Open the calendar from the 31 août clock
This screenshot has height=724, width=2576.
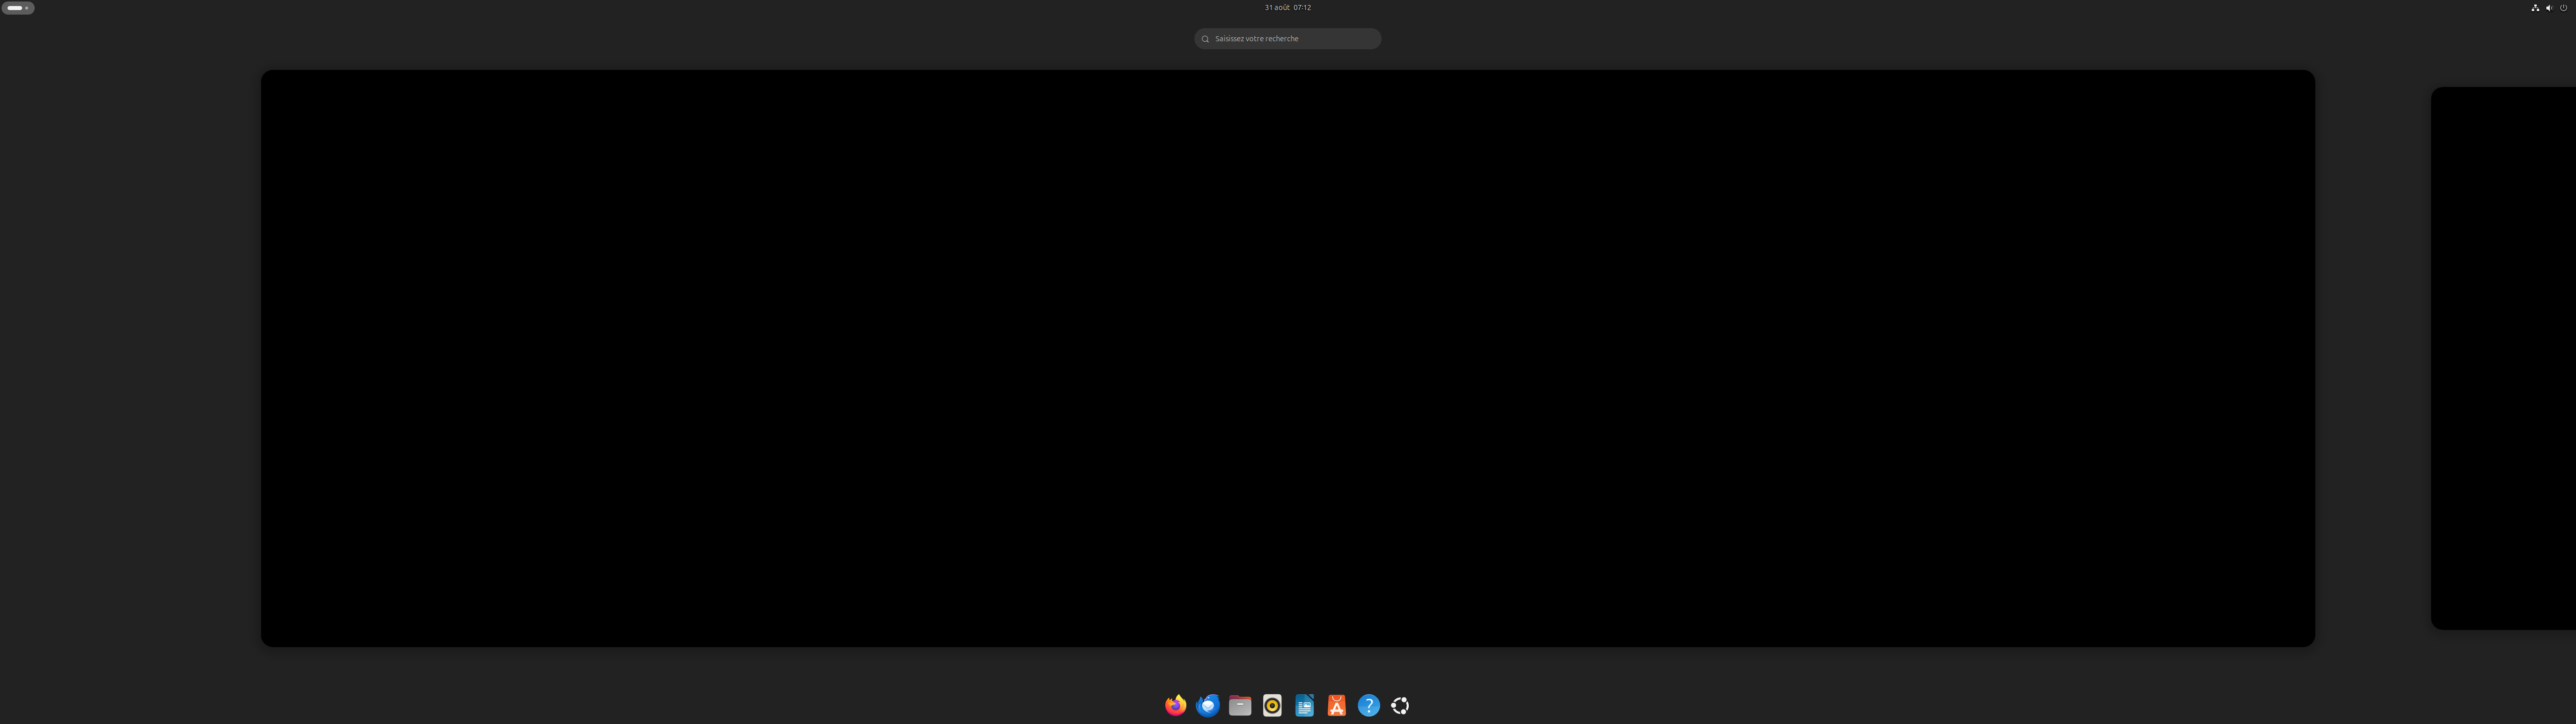point(1287,8)
